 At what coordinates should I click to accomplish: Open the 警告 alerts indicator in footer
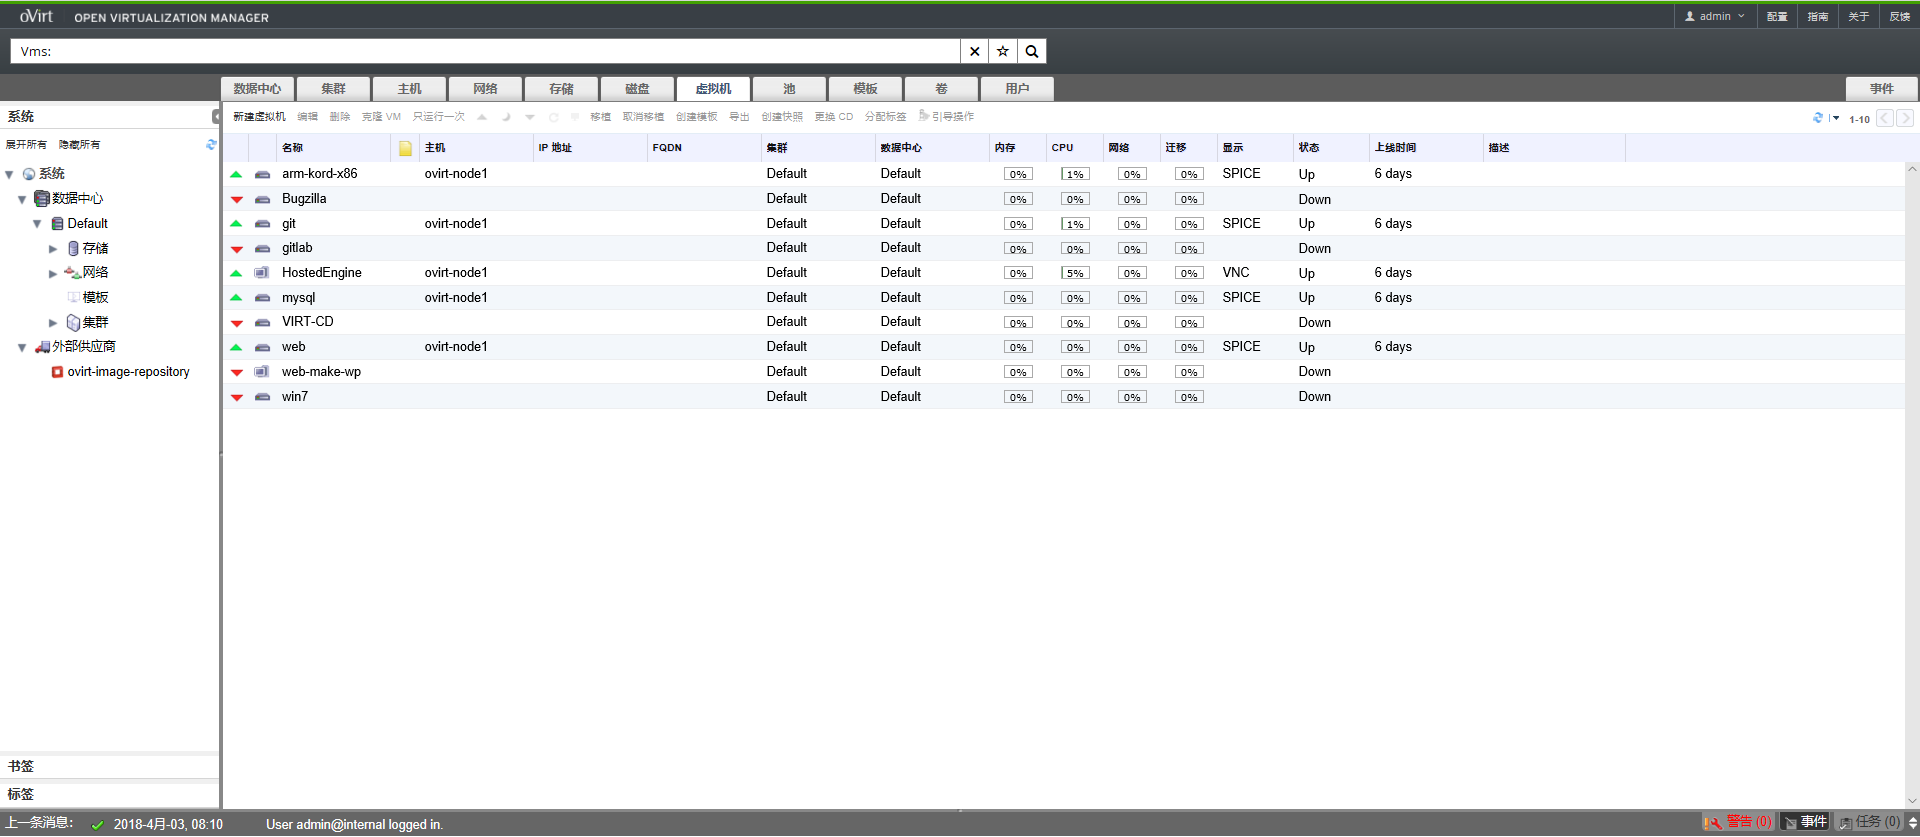pyautogui.click(x=1739, y=822)
